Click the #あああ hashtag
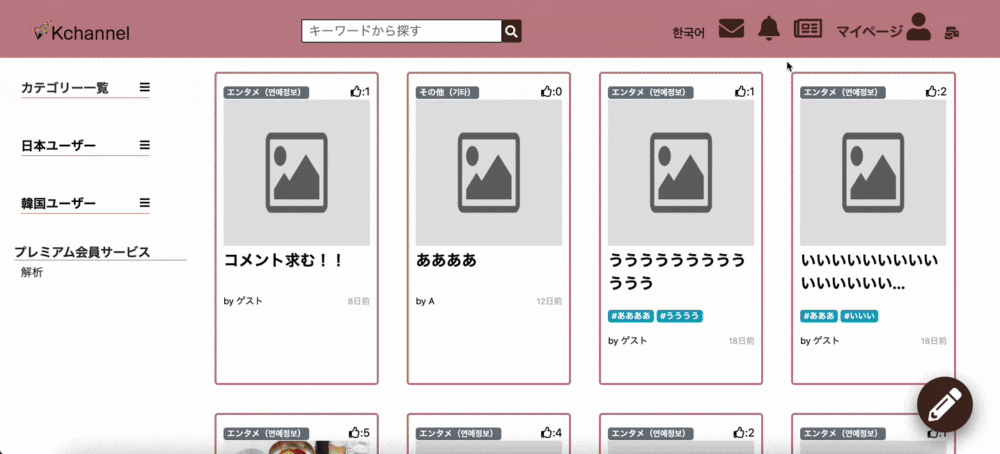This screenshot has width=1000, height=454. [820, 316]
